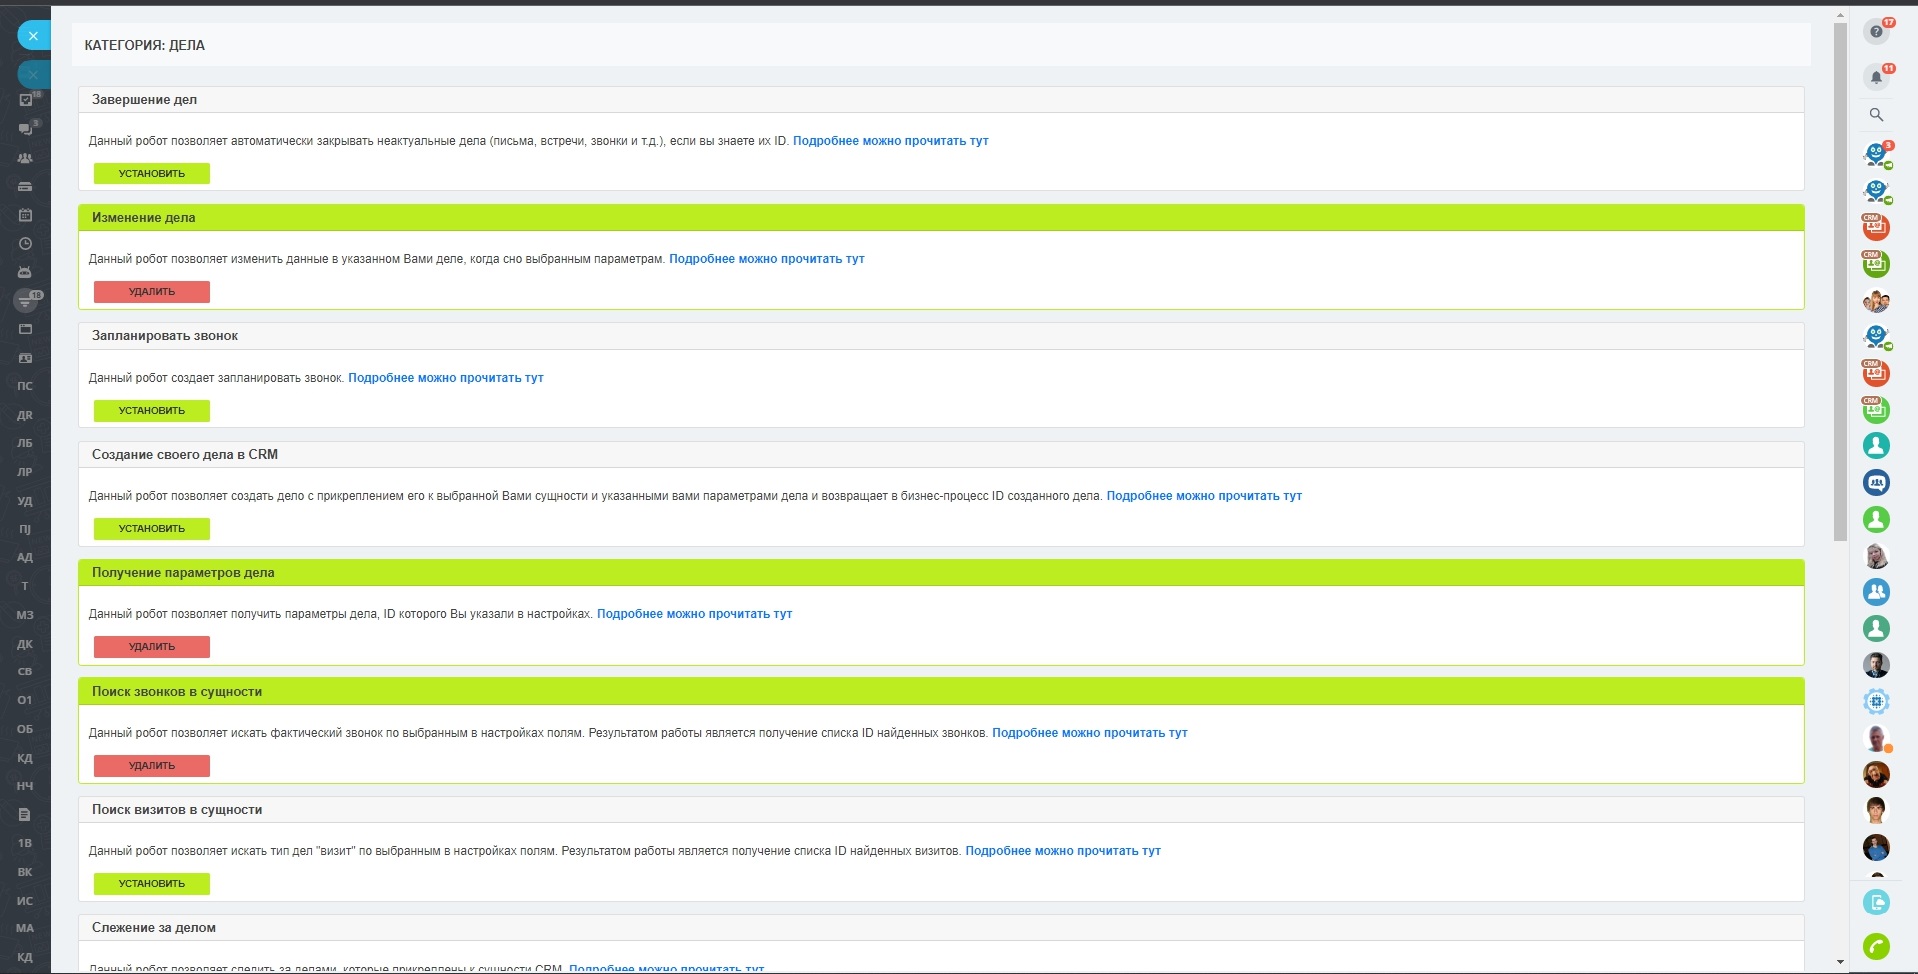Click the 'КАТЕГОРИЯ: ДЕЛА' heading
The image size is (1918, 974).
(x=145, y=46)
